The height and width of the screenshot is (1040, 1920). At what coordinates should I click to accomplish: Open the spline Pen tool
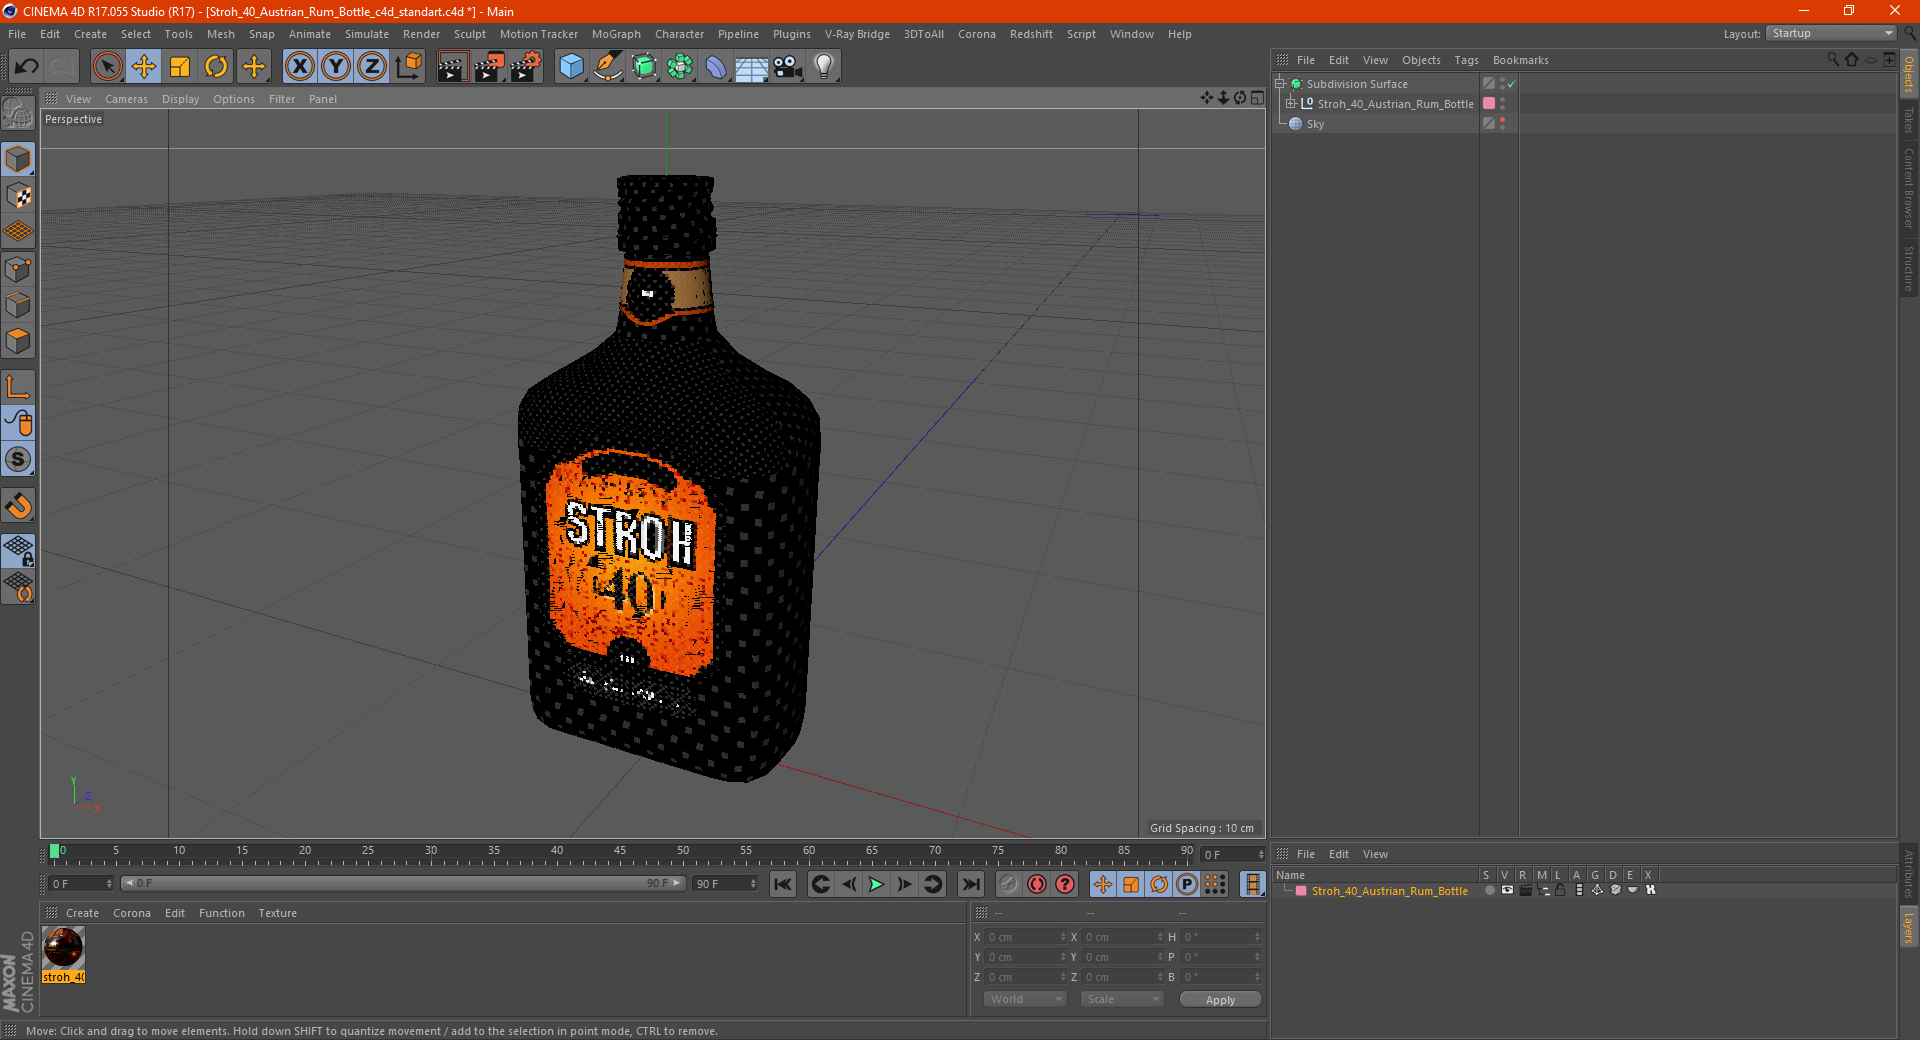coord(608,67)
